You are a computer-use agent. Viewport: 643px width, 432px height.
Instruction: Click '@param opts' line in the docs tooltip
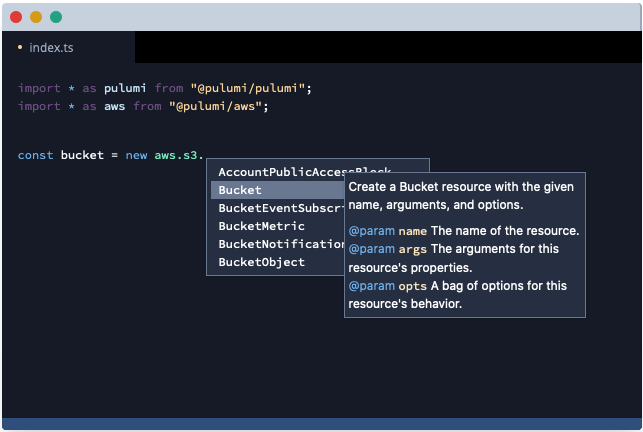[458, 295]
